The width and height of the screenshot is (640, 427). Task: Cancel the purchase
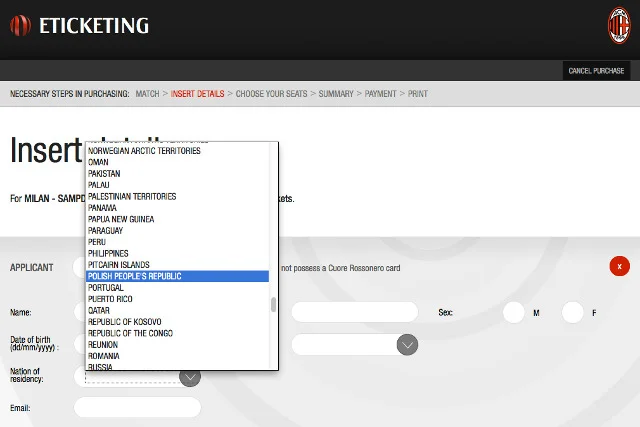tap(596, 71)
